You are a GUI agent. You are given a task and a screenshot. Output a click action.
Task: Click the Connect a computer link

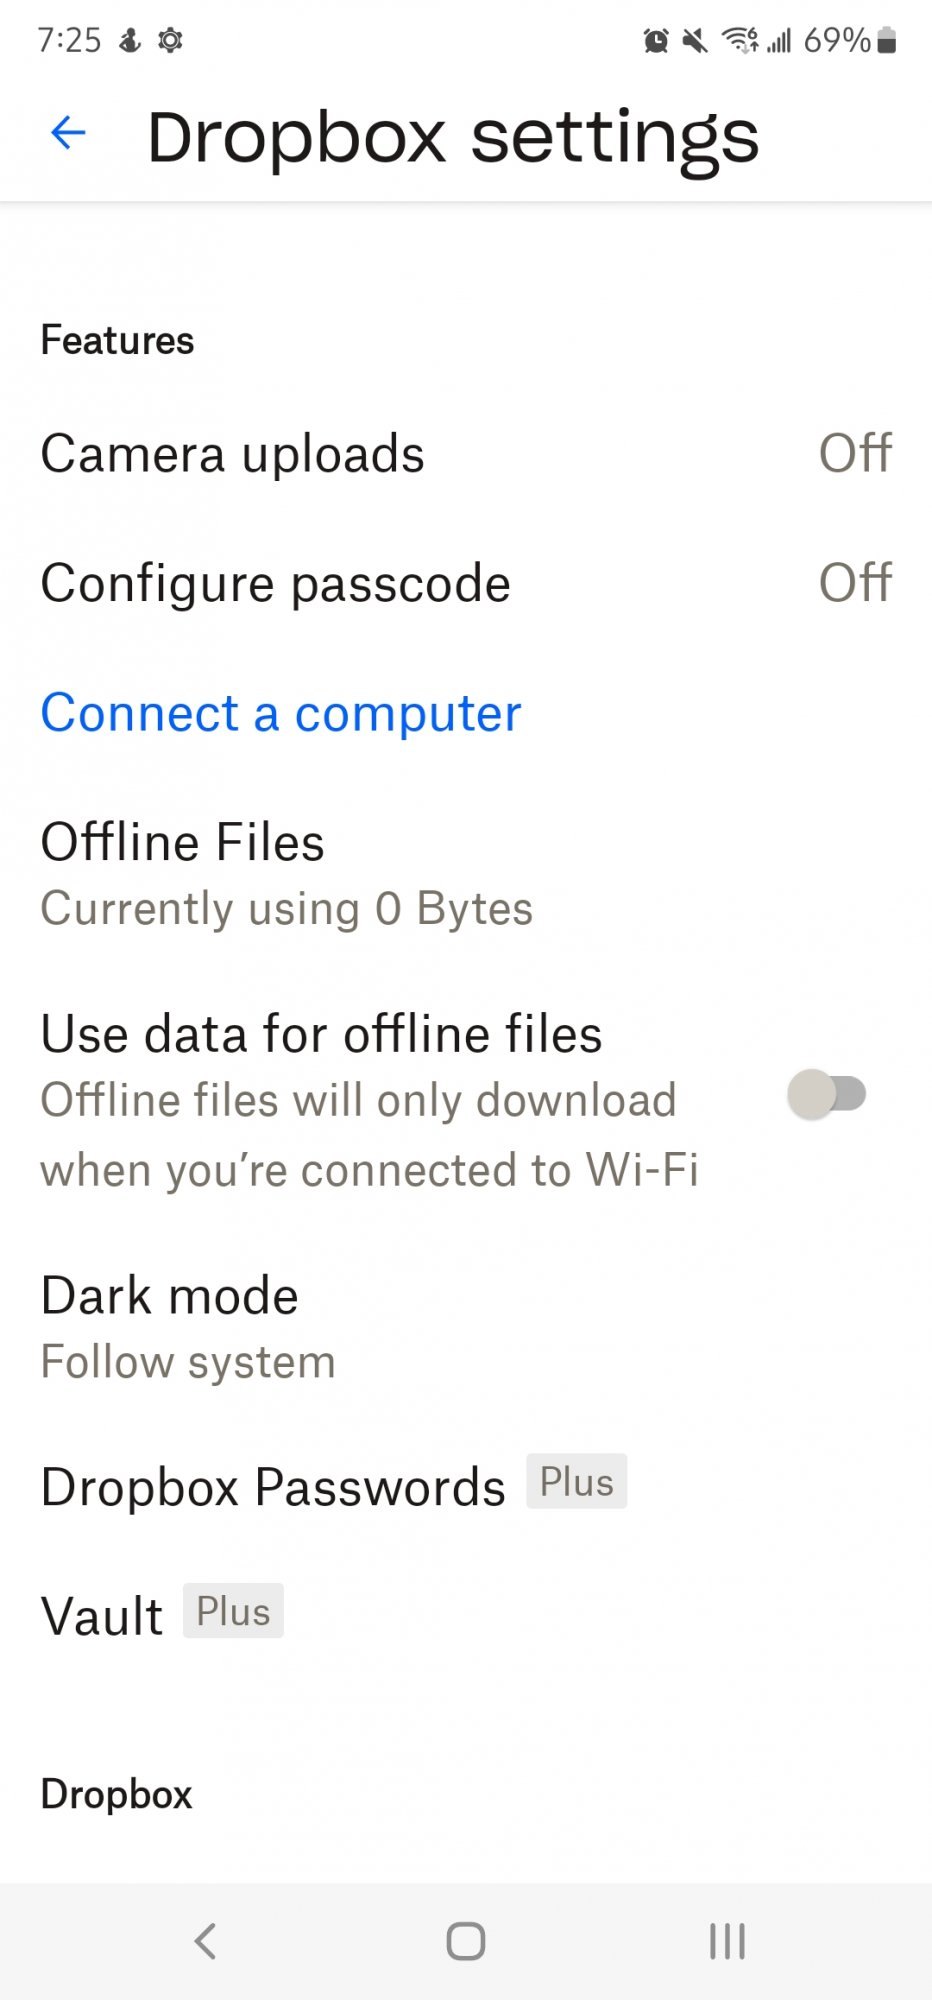pos(281,714)
